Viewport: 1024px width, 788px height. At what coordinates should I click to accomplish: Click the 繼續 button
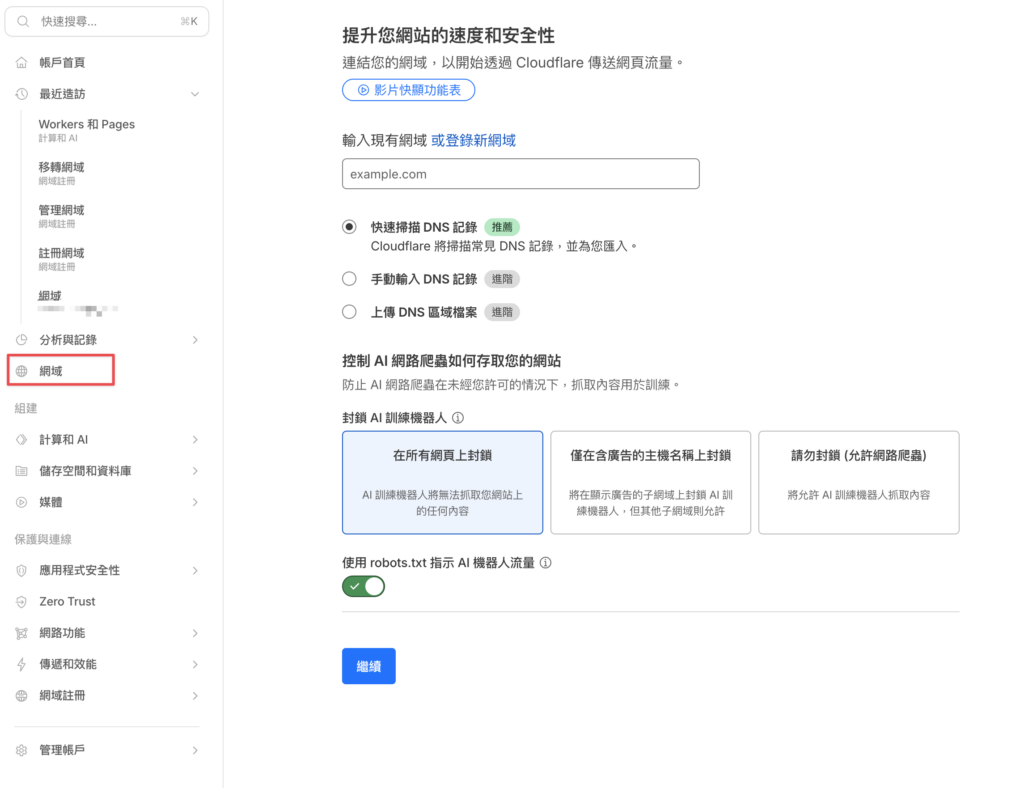[x=368, y=665]
